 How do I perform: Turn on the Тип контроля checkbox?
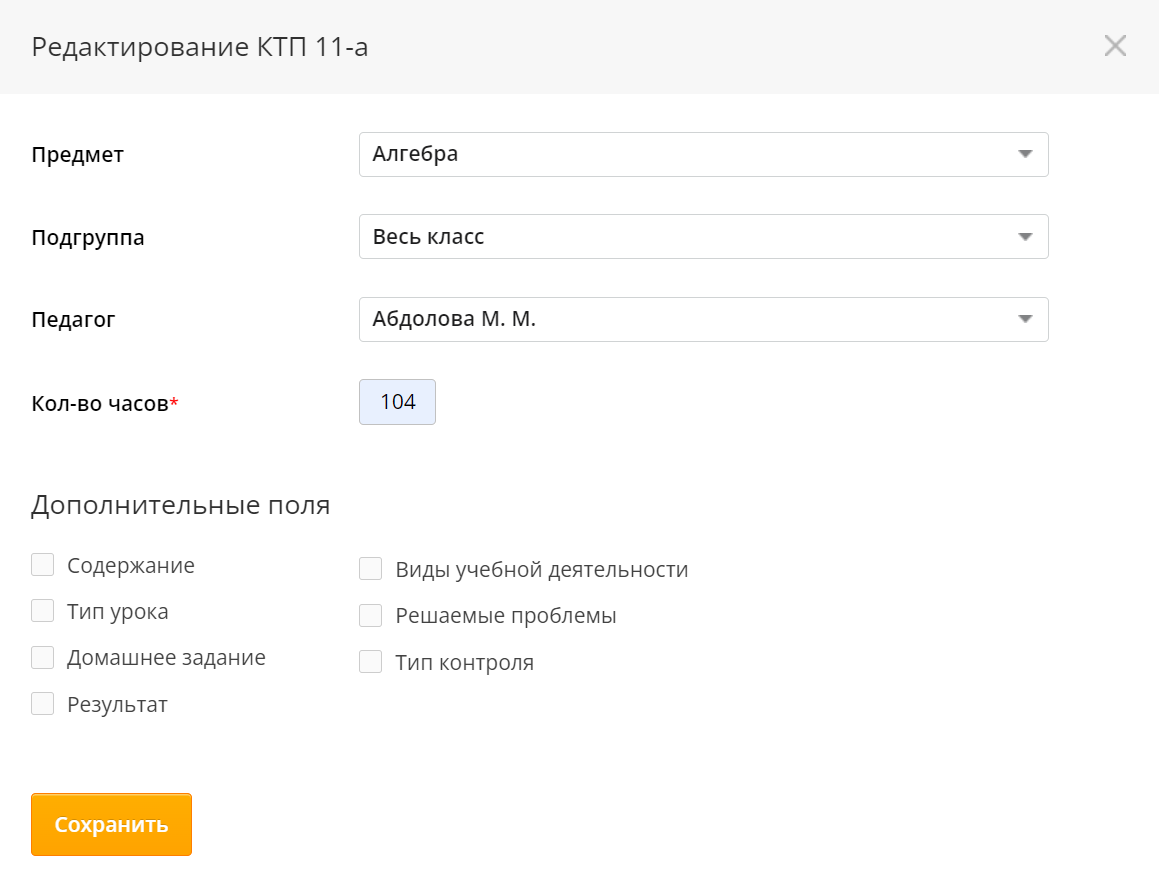pyautogui.click(x=371, y=661)
